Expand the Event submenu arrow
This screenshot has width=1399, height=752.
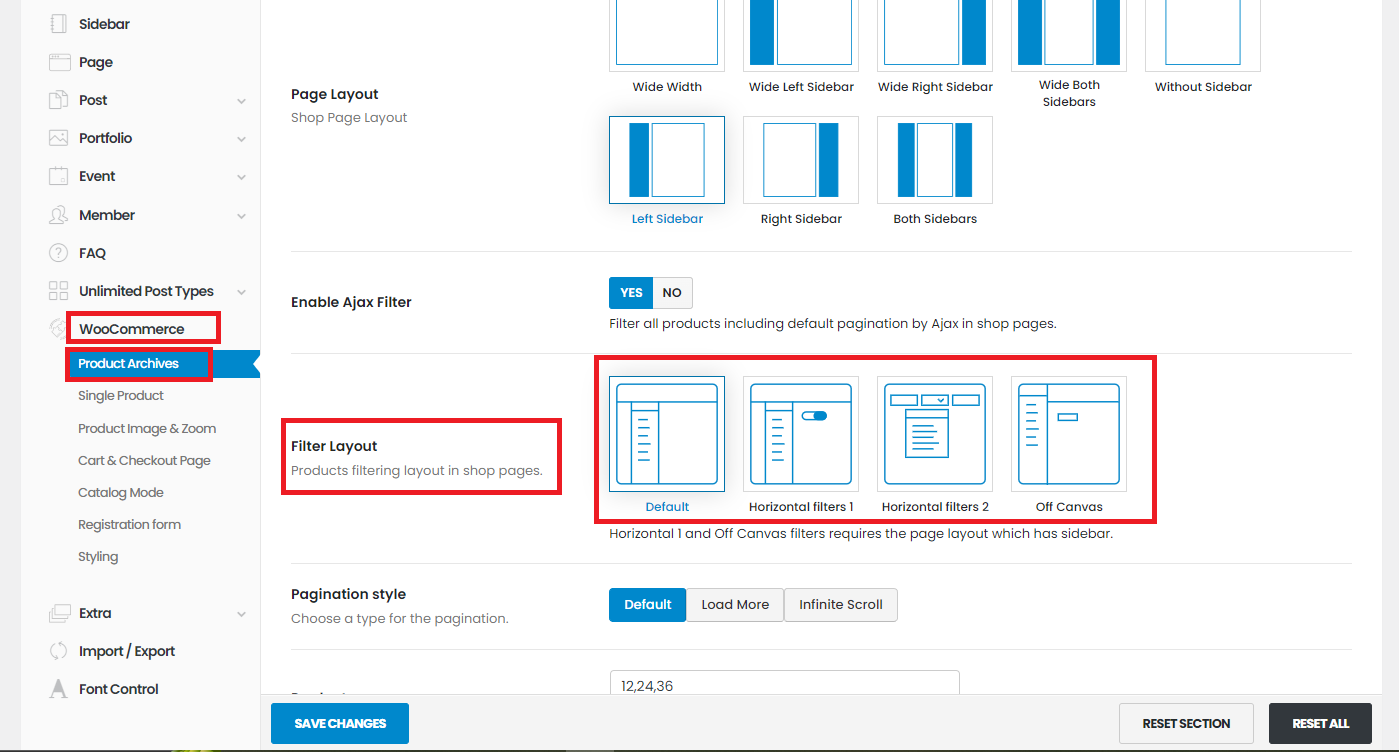tap(241, 177)
